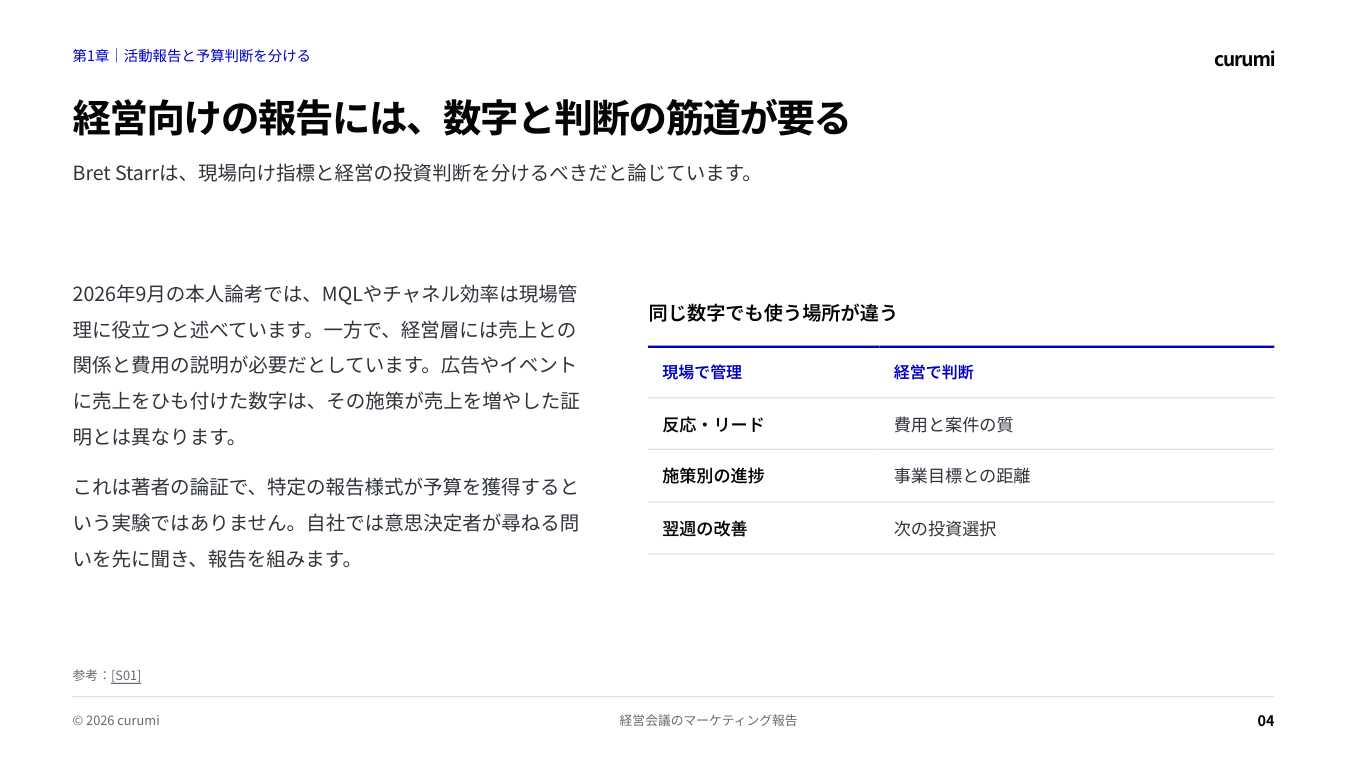This screenshot has height=757, width=1348.
Task: Click the cell 施策別の進捗
Action: click(713, 476)
